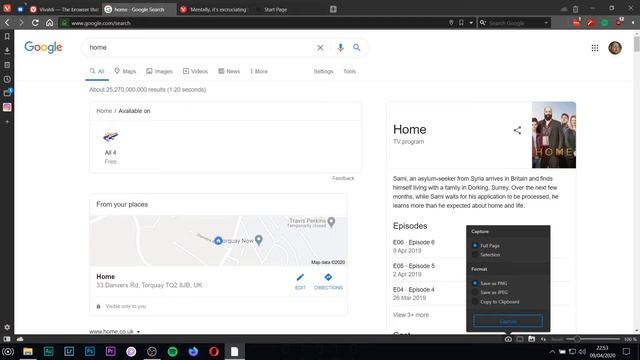Open the News results tab

click(229, 71)
